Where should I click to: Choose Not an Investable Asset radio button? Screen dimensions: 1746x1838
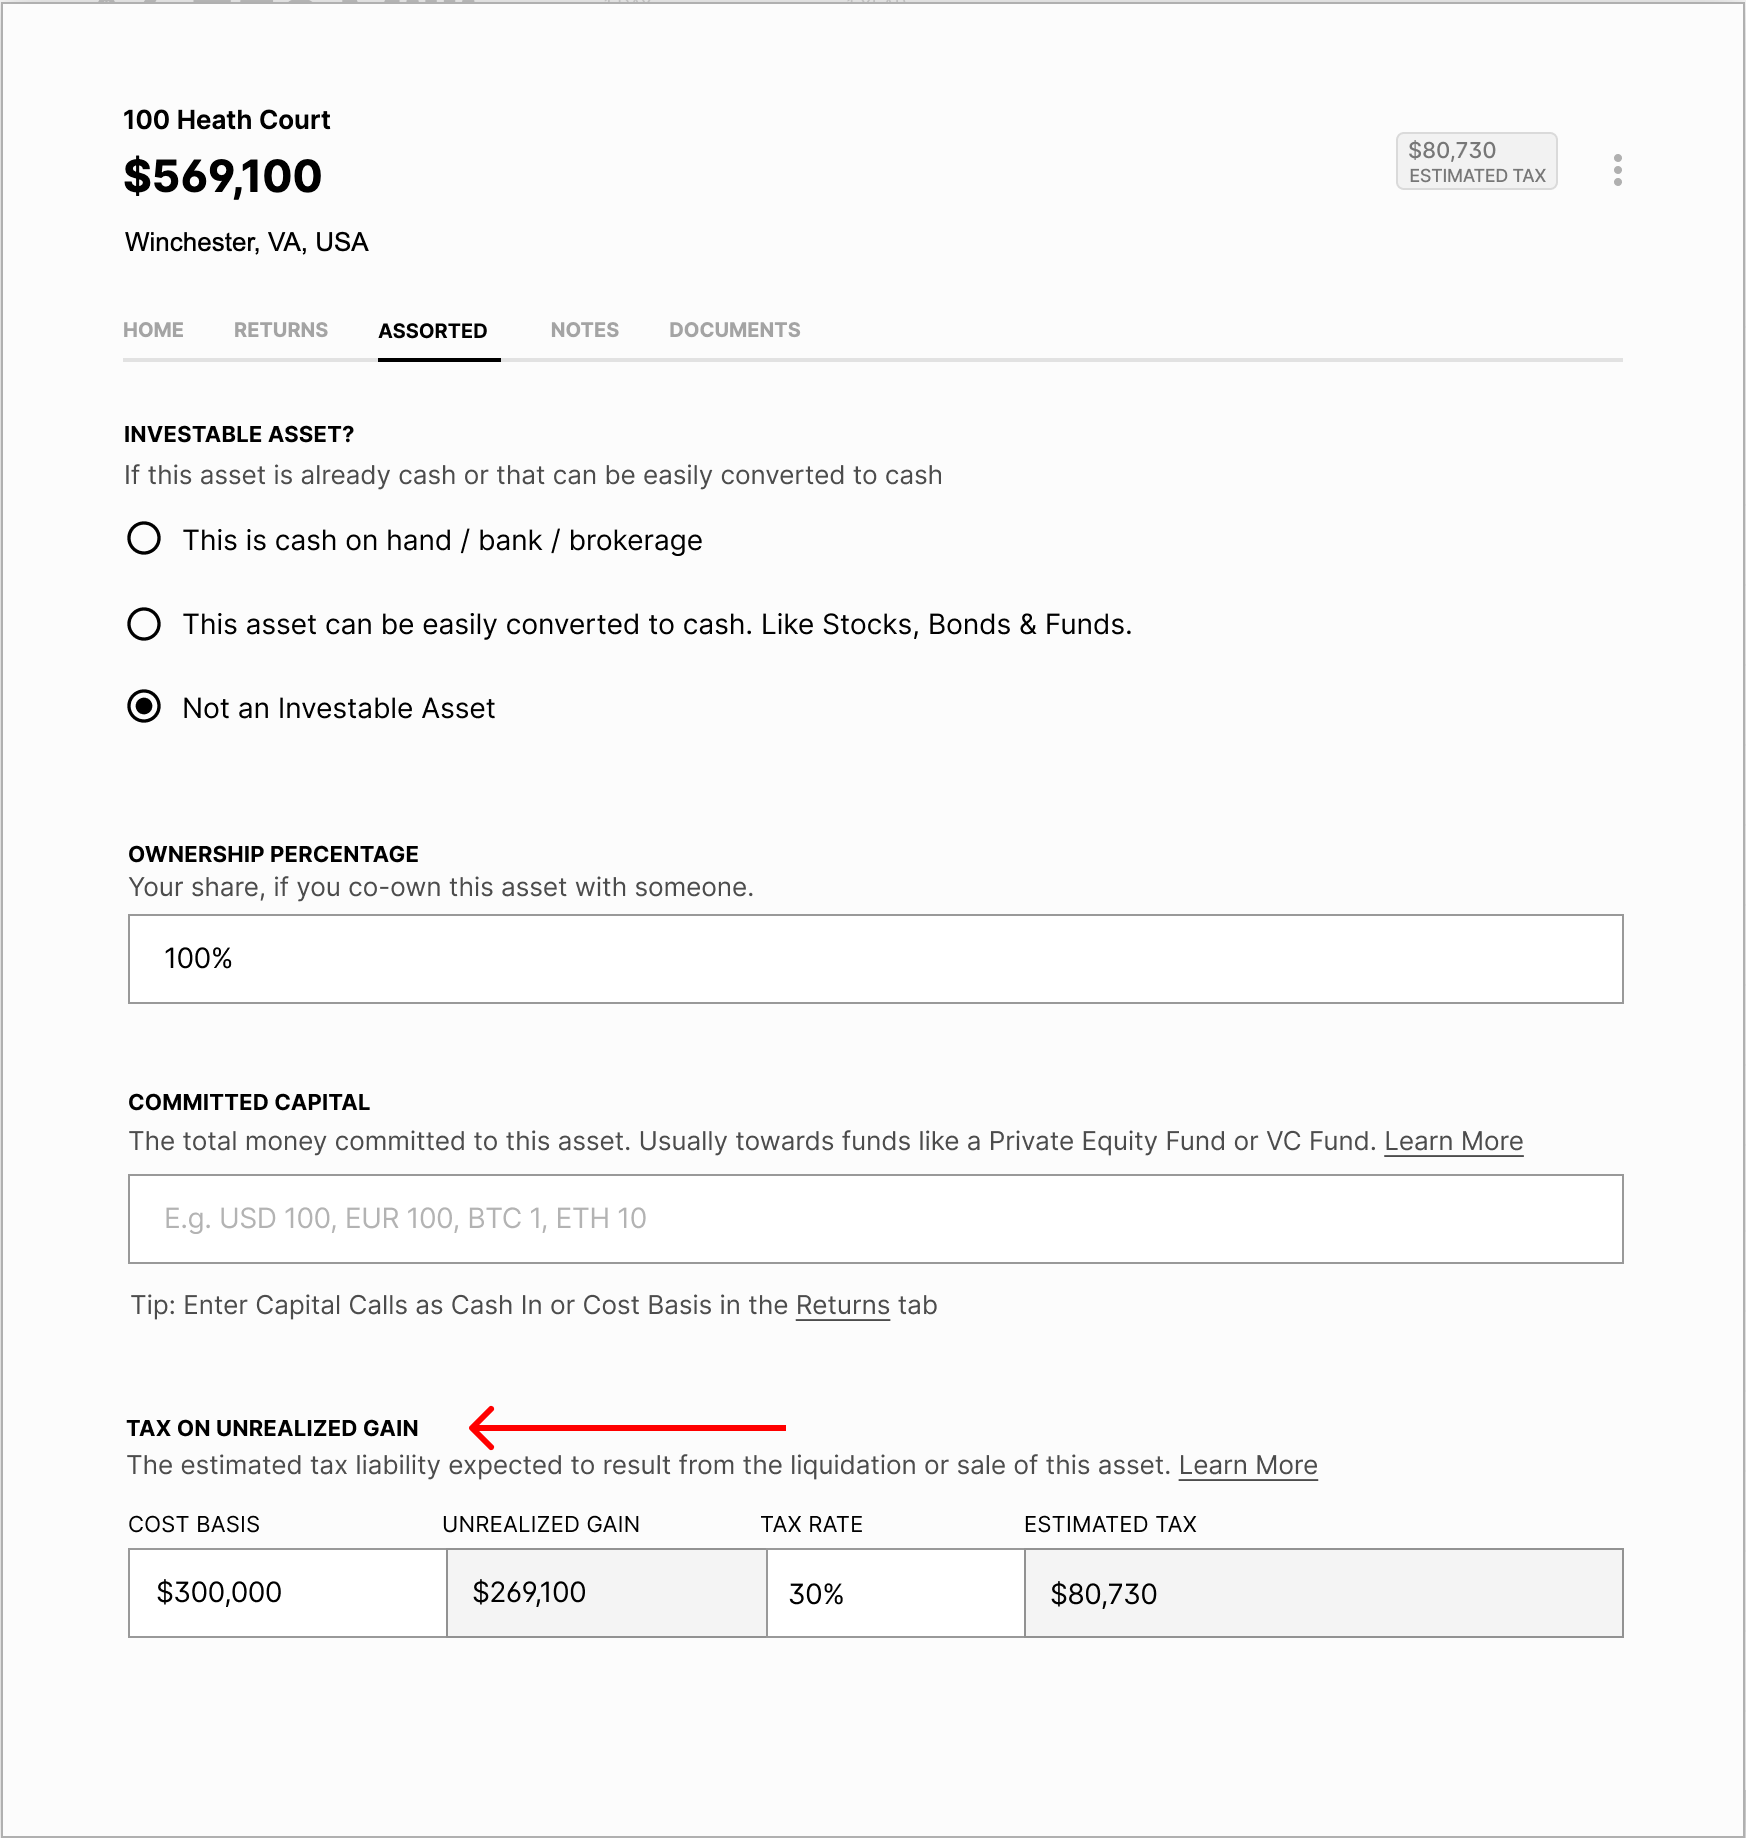144,706
